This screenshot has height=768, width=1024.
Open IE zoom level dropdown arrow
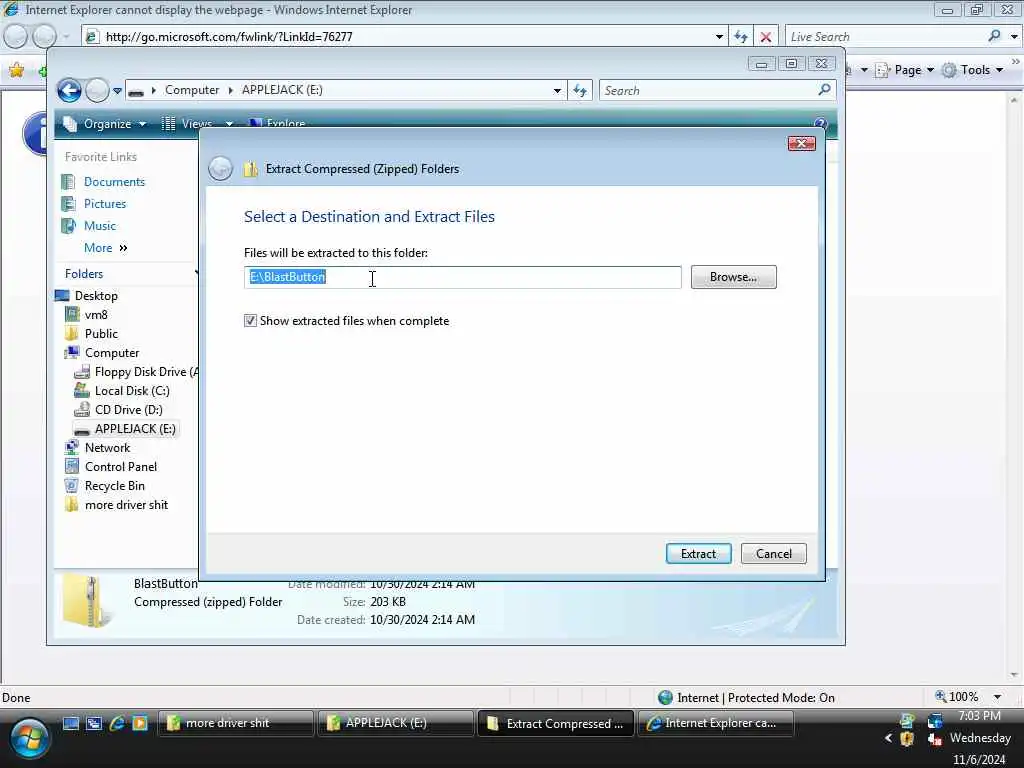coord(997,697)
